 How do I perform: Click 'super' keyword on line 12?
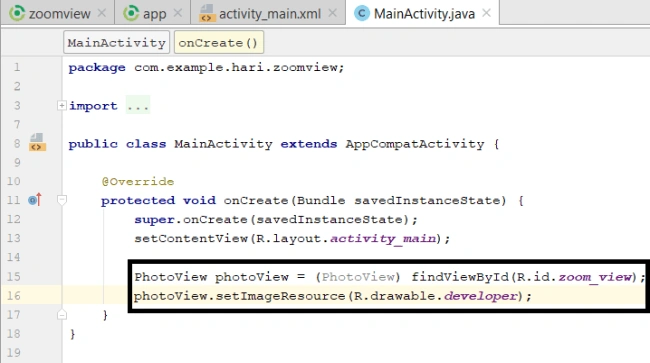pos(154,220)
